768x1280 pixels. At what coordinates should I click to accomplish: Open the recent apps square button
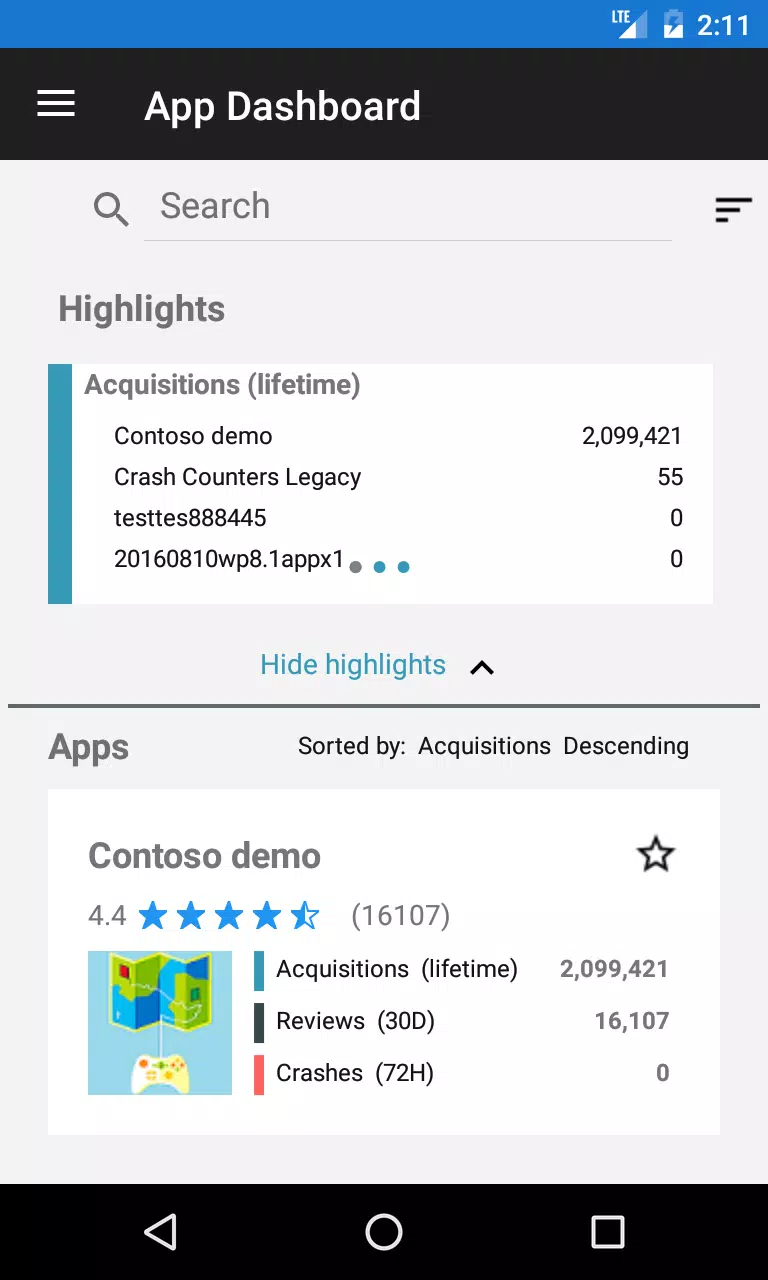[607, 1232]
